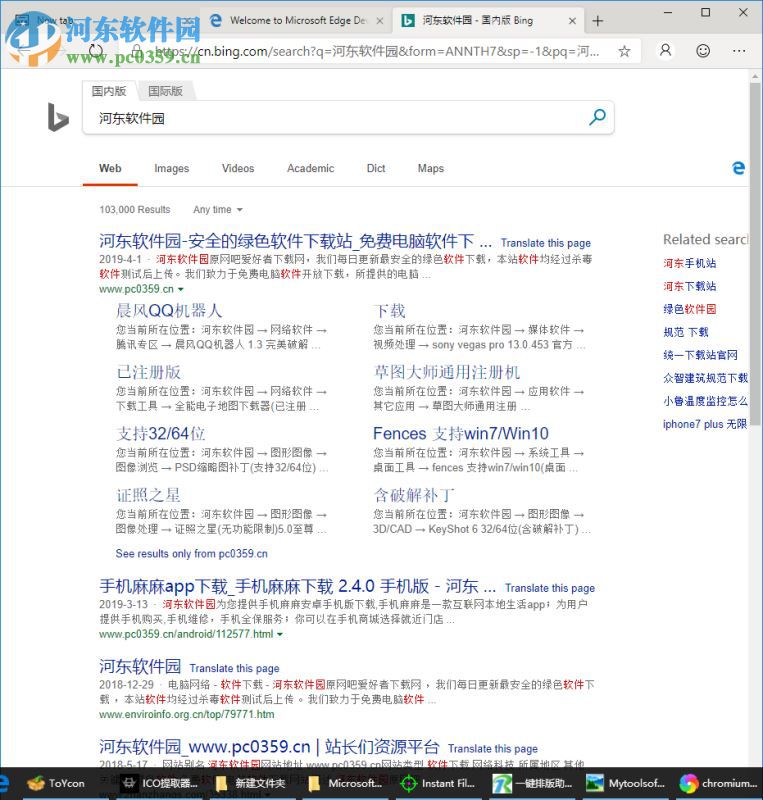Viewport: 763px width, 800px height.
Task: Translate the first search result page
Action: click(x=545, y=243)
